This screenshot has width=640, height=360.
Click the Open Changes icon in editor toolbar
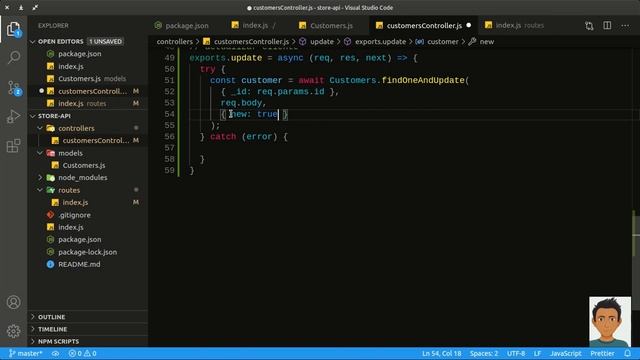coord(589,26)
